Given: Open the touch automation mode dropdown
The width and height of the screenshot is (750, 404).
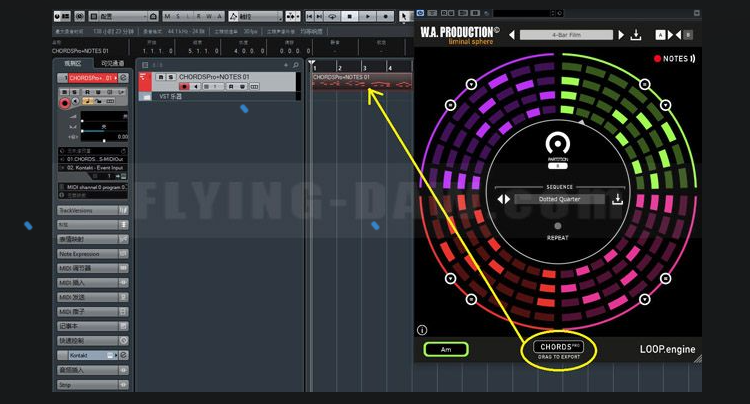Looking at the screenshot, I should click(x=256, y=16).
